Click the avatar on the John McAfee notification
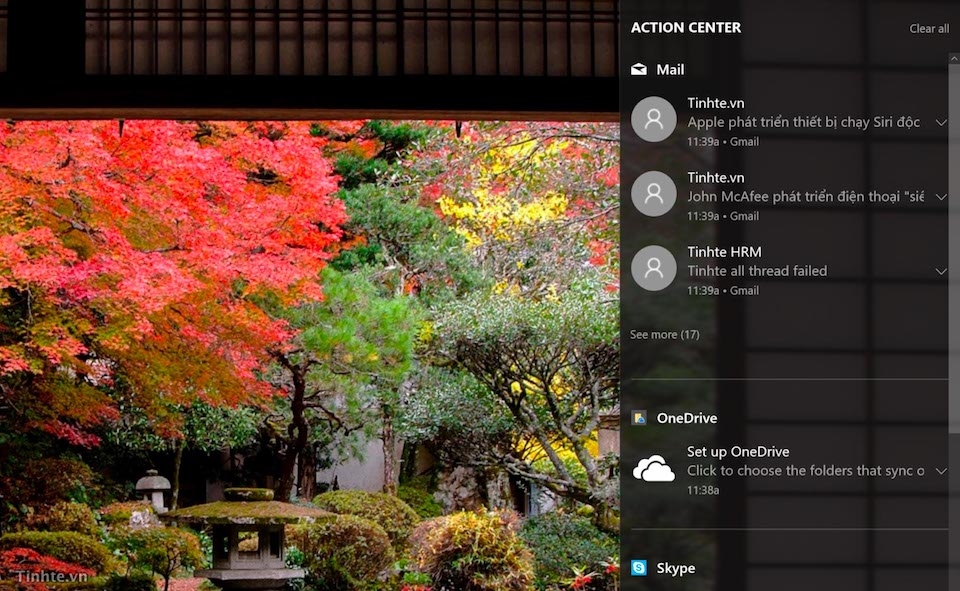The height and width of the screenshot is (591, 960). point(654,194)
